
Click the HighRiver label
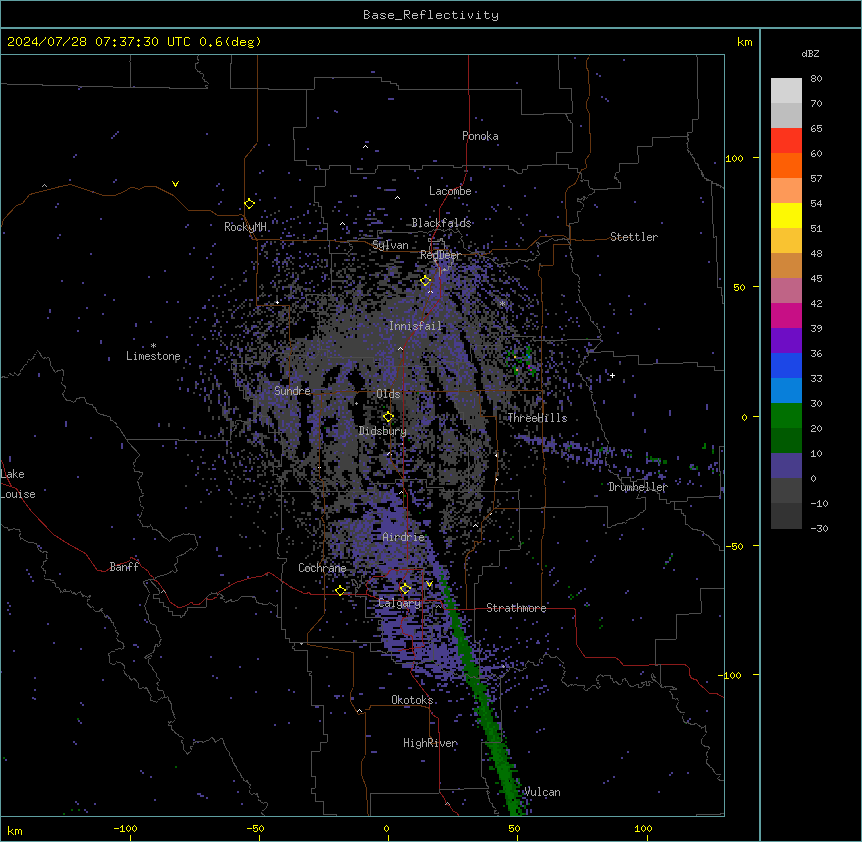tap(430, 743)
